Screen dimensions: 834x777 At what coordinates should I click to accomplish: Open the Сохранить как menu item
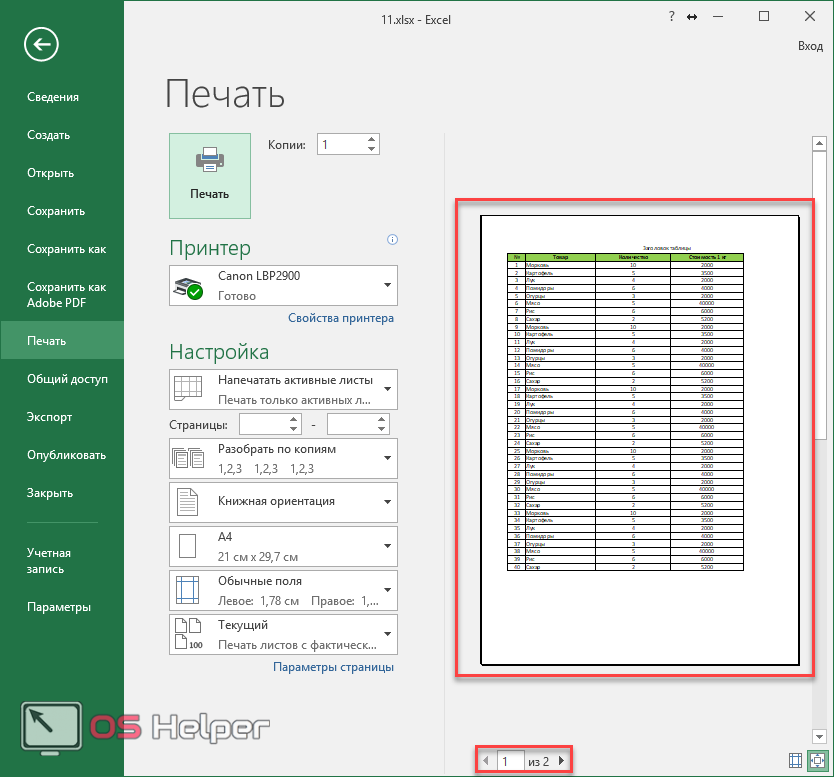tap(66, 249)
